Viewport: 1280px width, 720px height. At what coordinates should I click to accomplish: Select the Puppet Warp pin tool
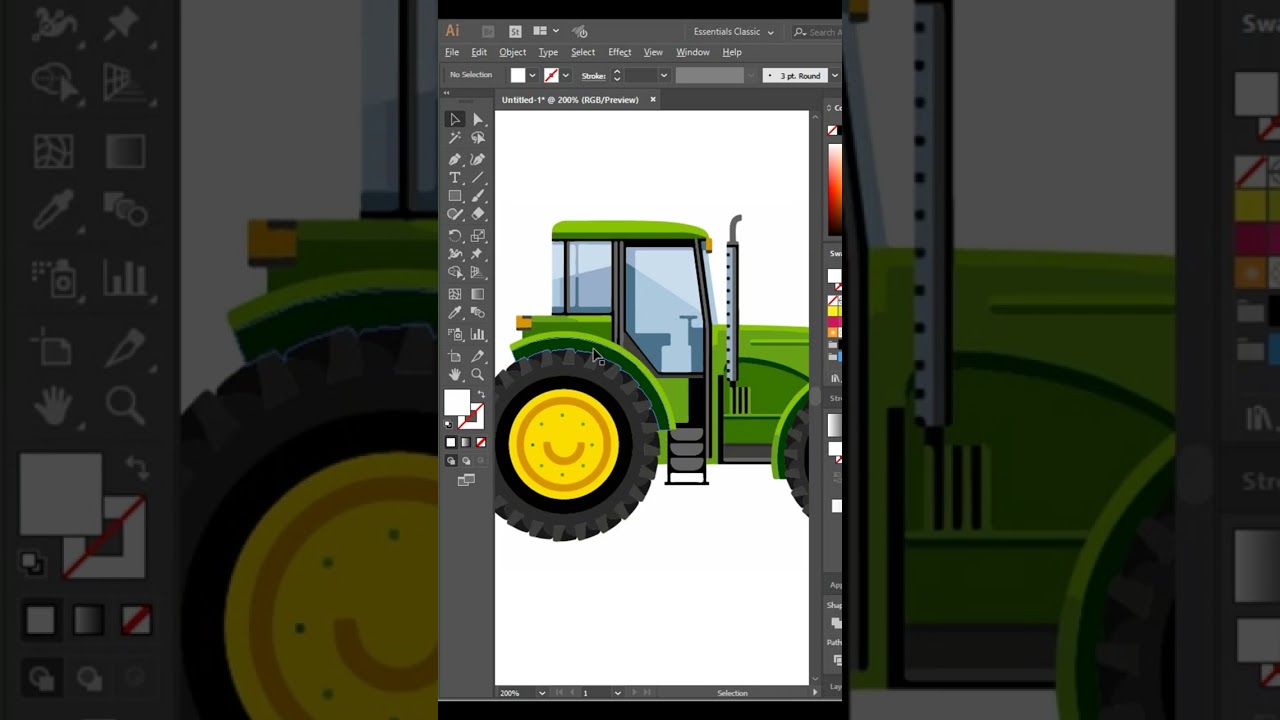click(x=478, y=254)
